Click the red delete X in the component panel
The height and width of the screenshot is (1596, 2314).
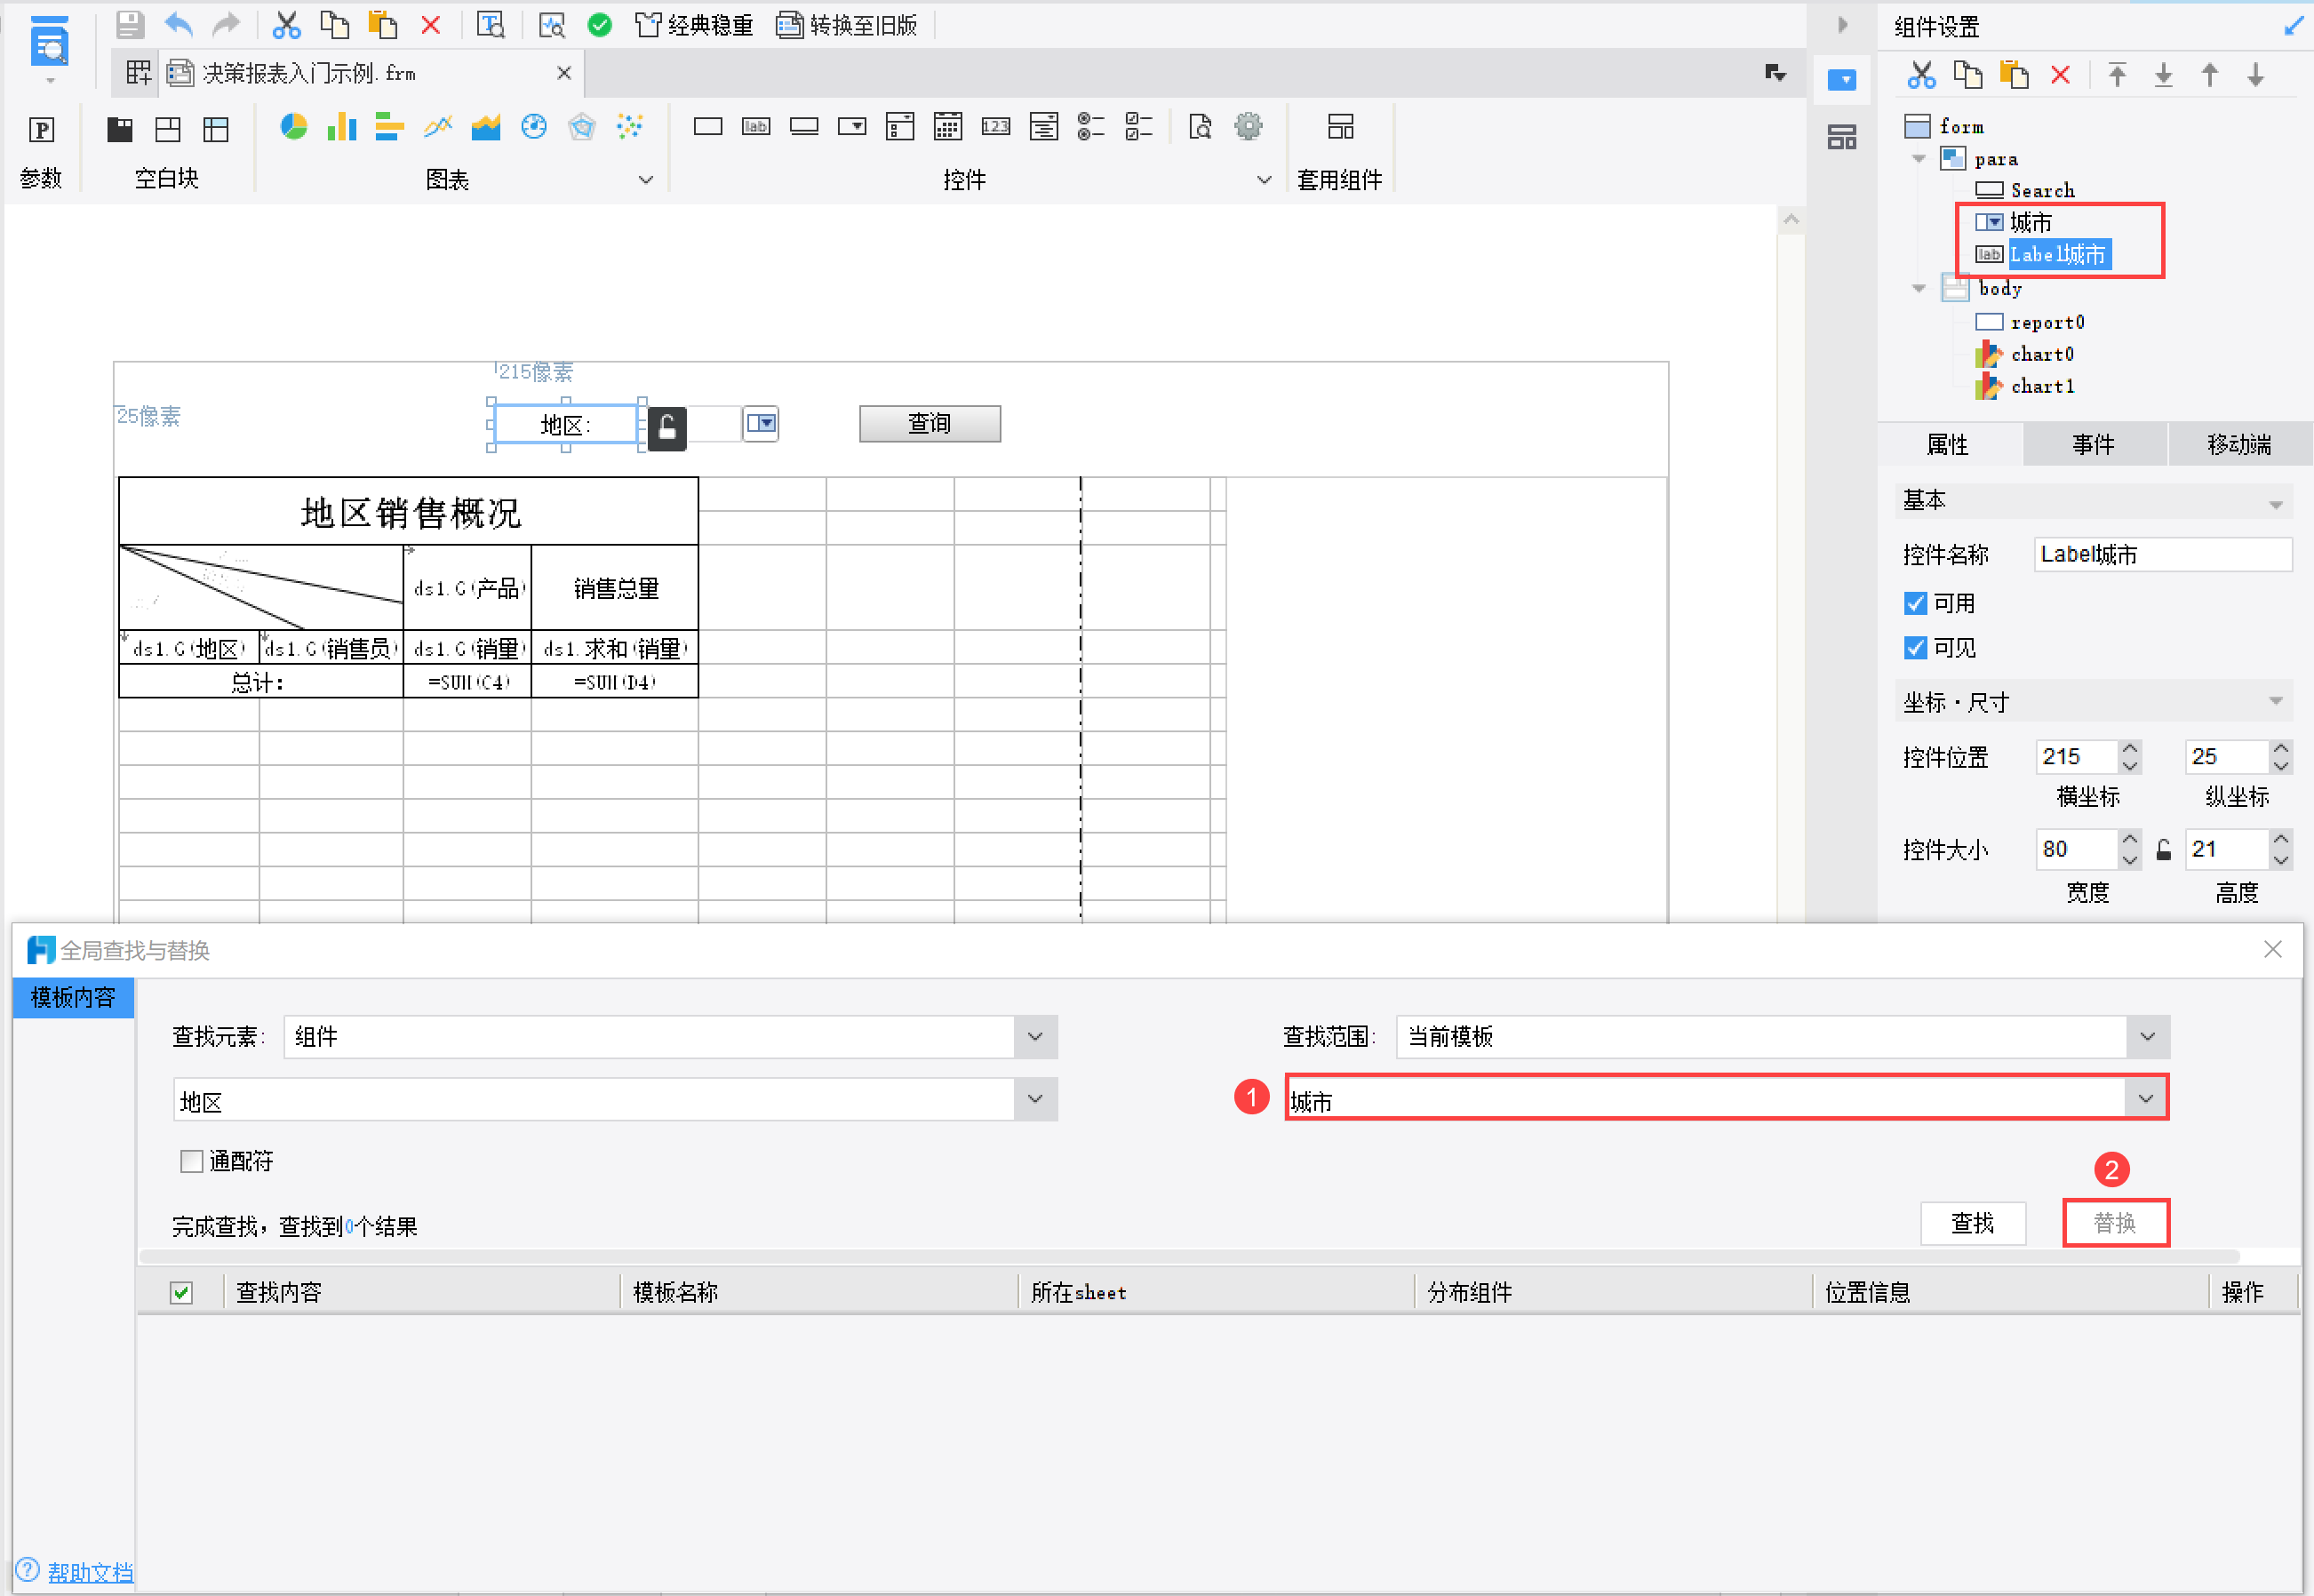click(x=2060, y=75)
